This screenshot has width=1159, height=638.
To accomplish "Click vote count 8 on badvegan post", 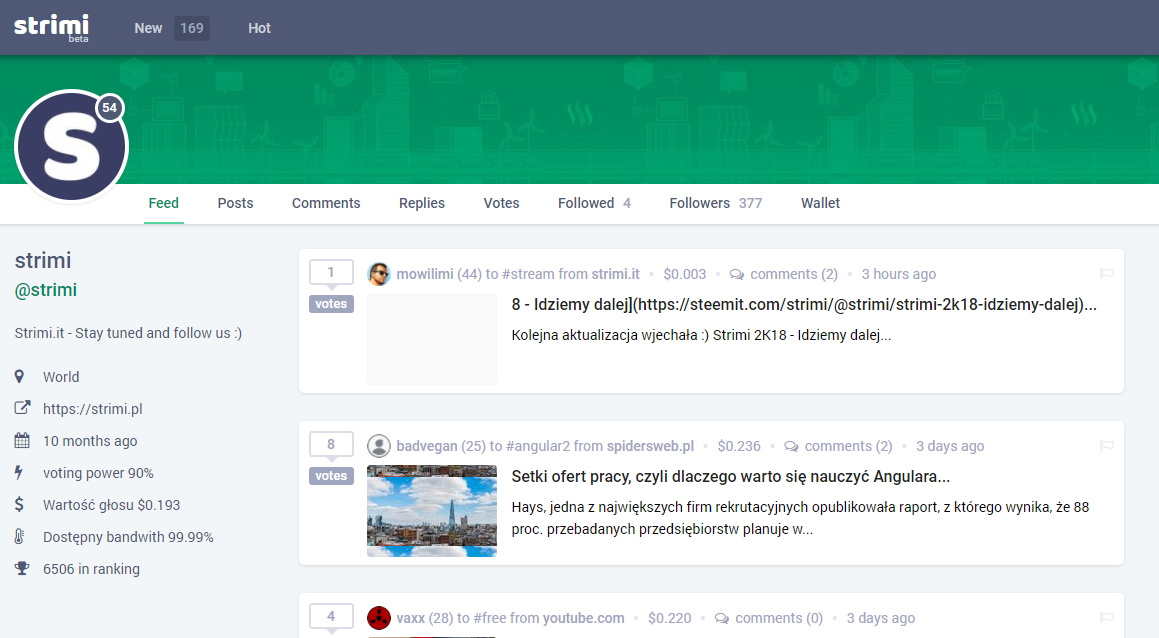I will [x=331, y=444].
